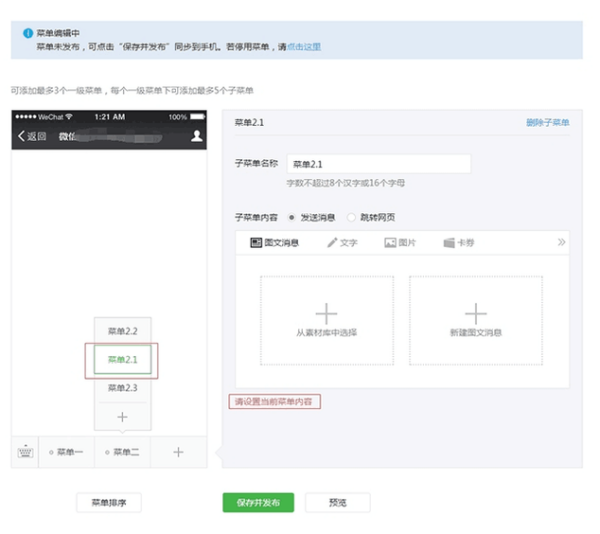600x534 pixels.
Task: Click the plus icon to add submenu
Action: pos(122,416)
